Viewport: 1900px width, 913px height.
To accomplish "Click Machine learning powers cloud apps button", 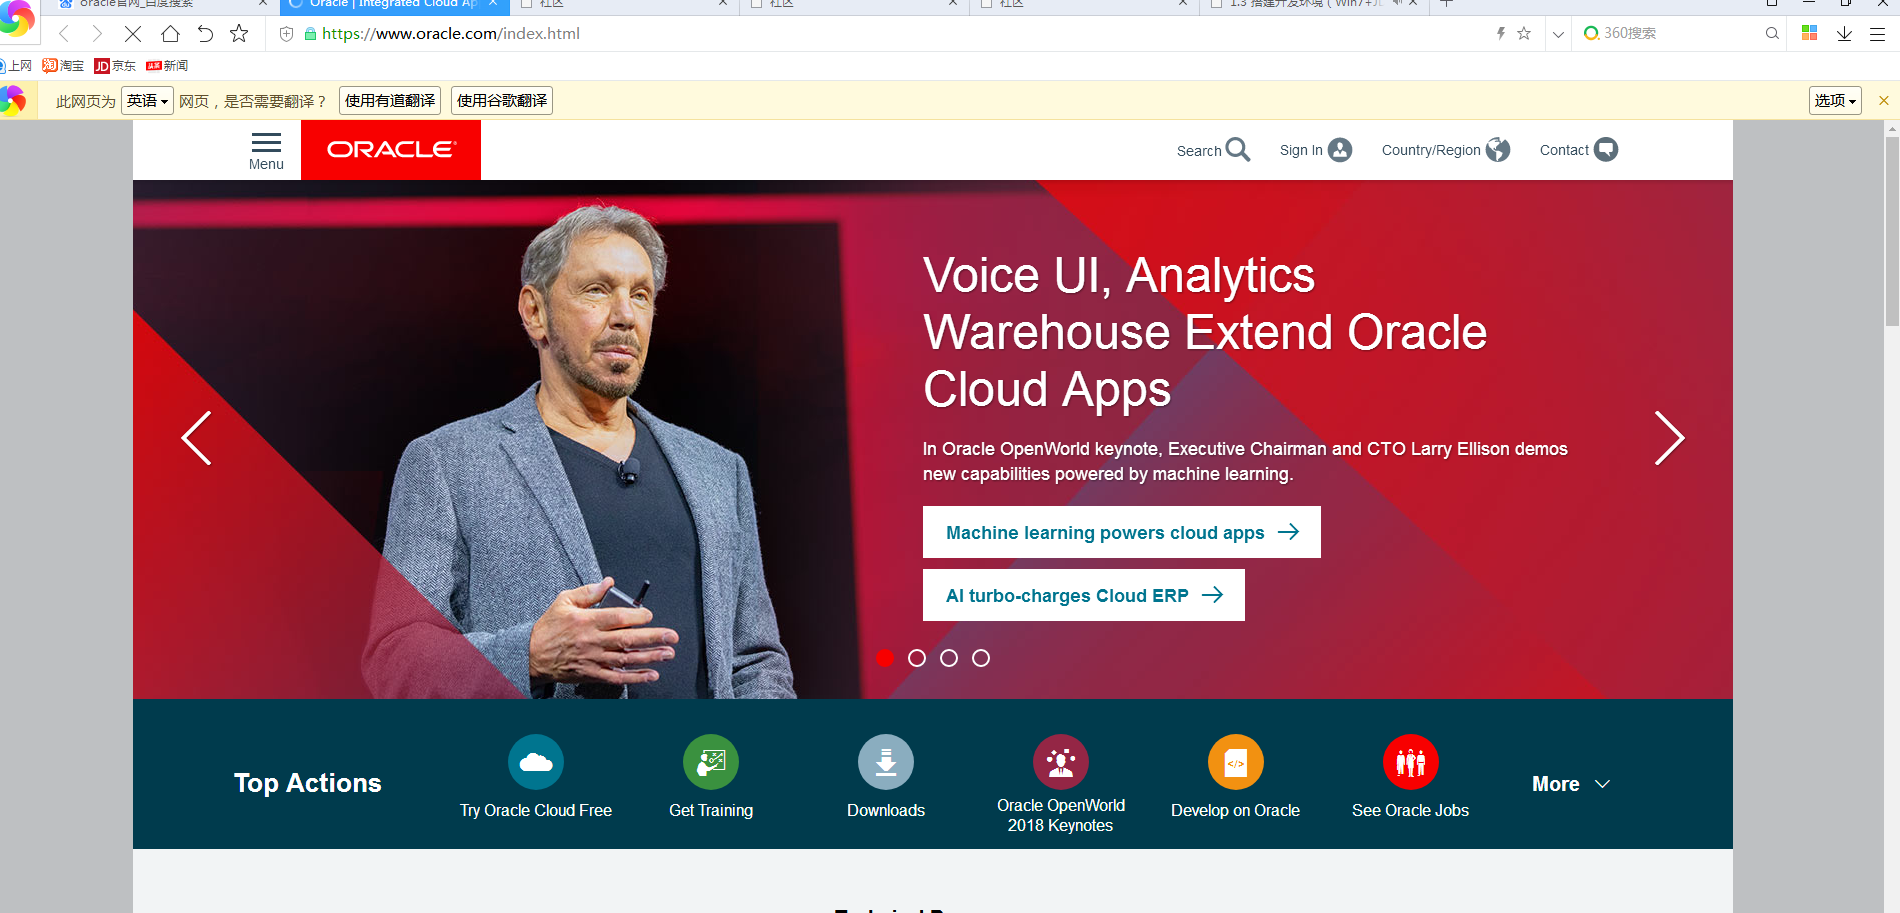I will (x=1122, y=532).
